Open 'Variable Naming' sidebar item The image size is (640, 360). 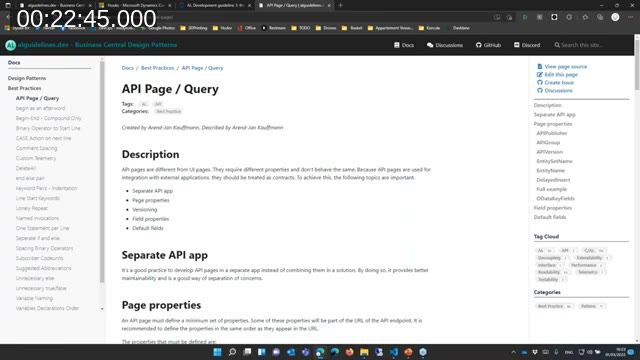pyautogui.click(x=34, y=298)
